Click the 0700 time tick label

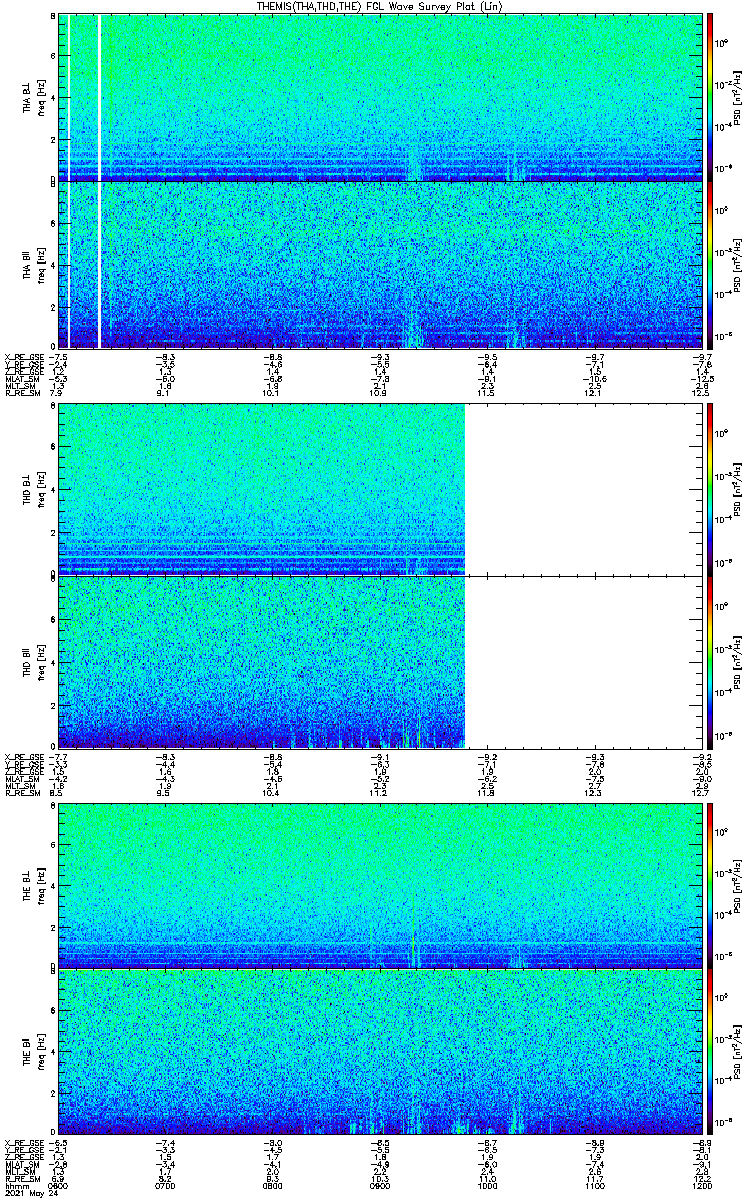point(165,1184)
